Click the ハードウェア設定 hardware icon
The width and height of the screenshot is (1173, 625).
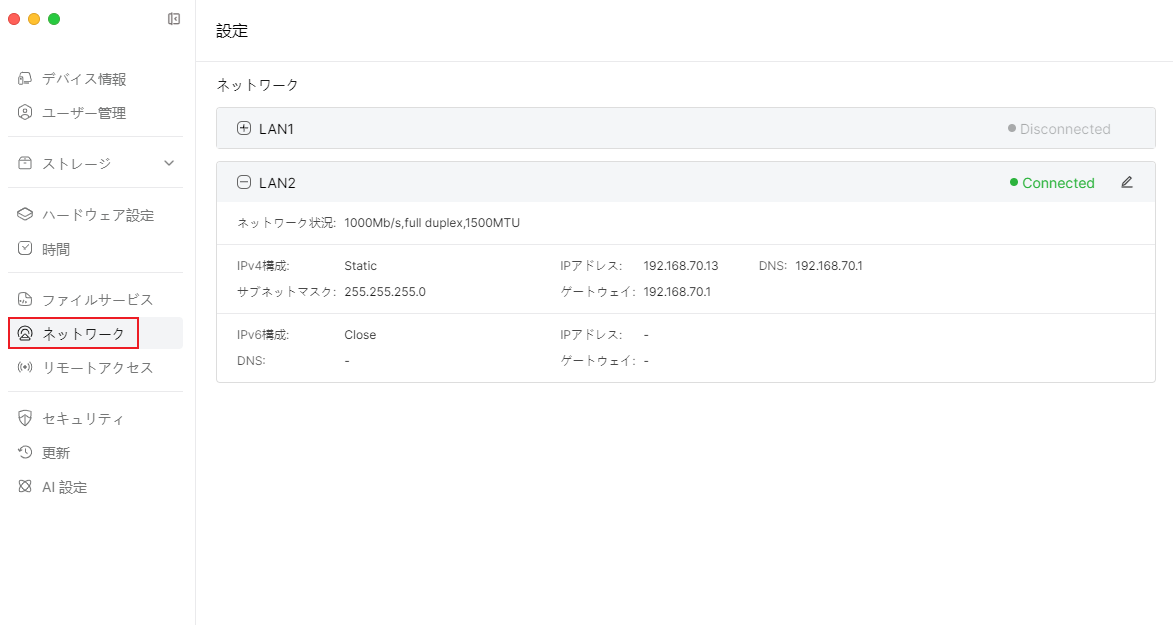(x=25, y=215)
